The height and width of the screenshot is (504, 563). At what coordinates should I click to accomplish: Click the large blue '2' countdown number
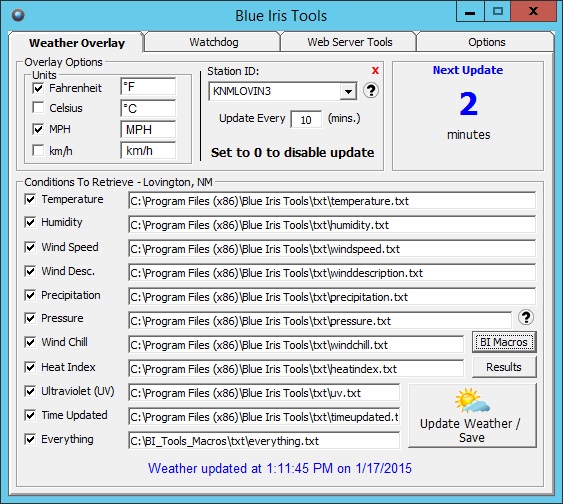pos(469,104)
